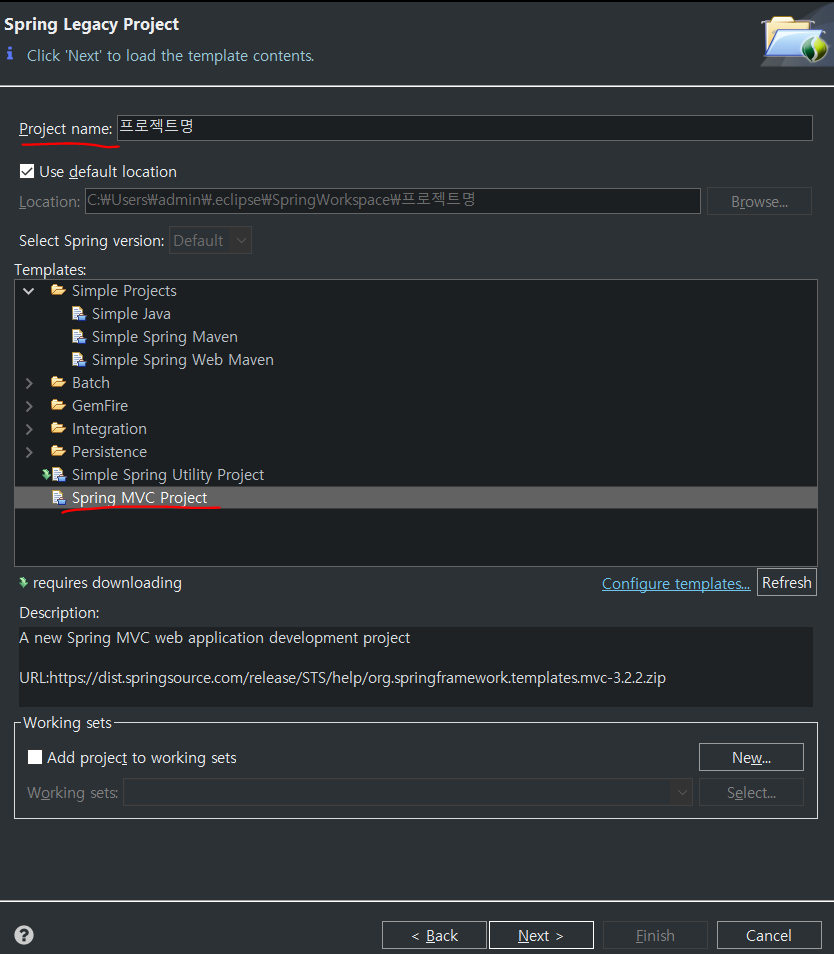The image size is (834, 954).
Task: Click the requires downloading green arrow icon
Action: 24,582
